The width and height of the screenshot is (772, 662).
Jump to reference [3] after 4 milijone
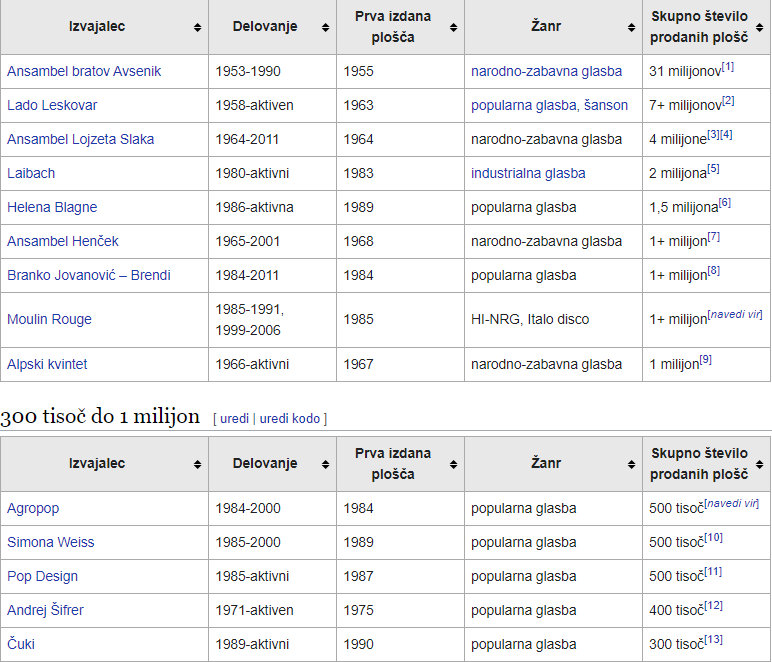(713, 135)
